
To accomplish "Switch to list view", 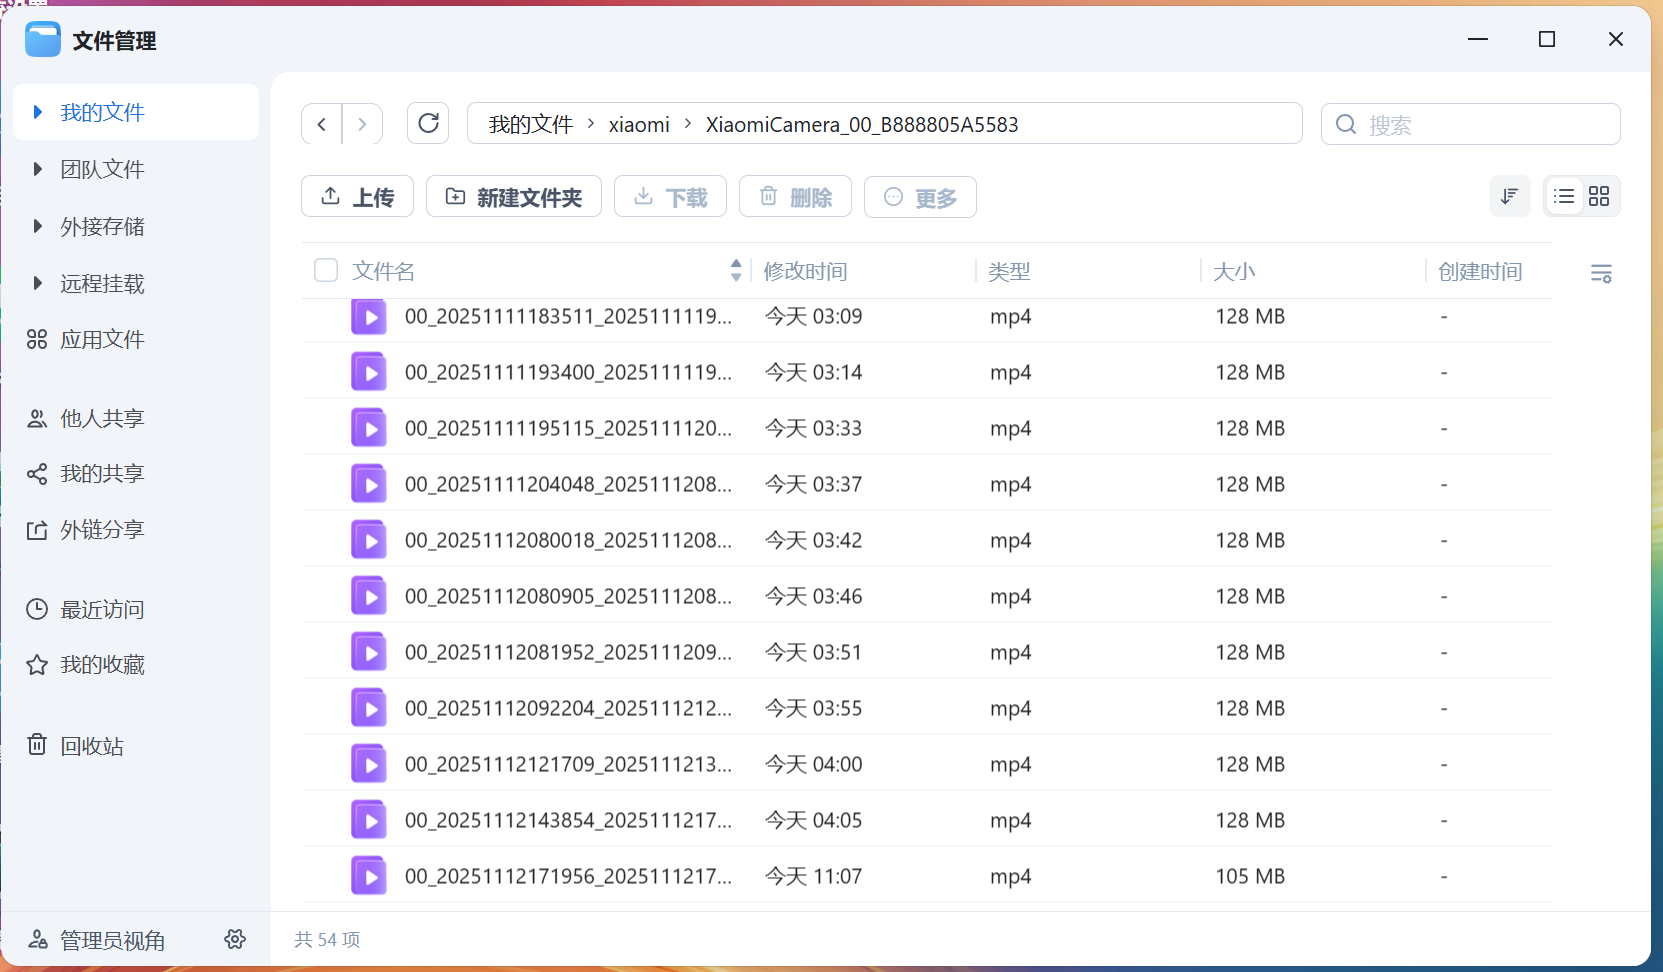I will (x=1564, y=196).
